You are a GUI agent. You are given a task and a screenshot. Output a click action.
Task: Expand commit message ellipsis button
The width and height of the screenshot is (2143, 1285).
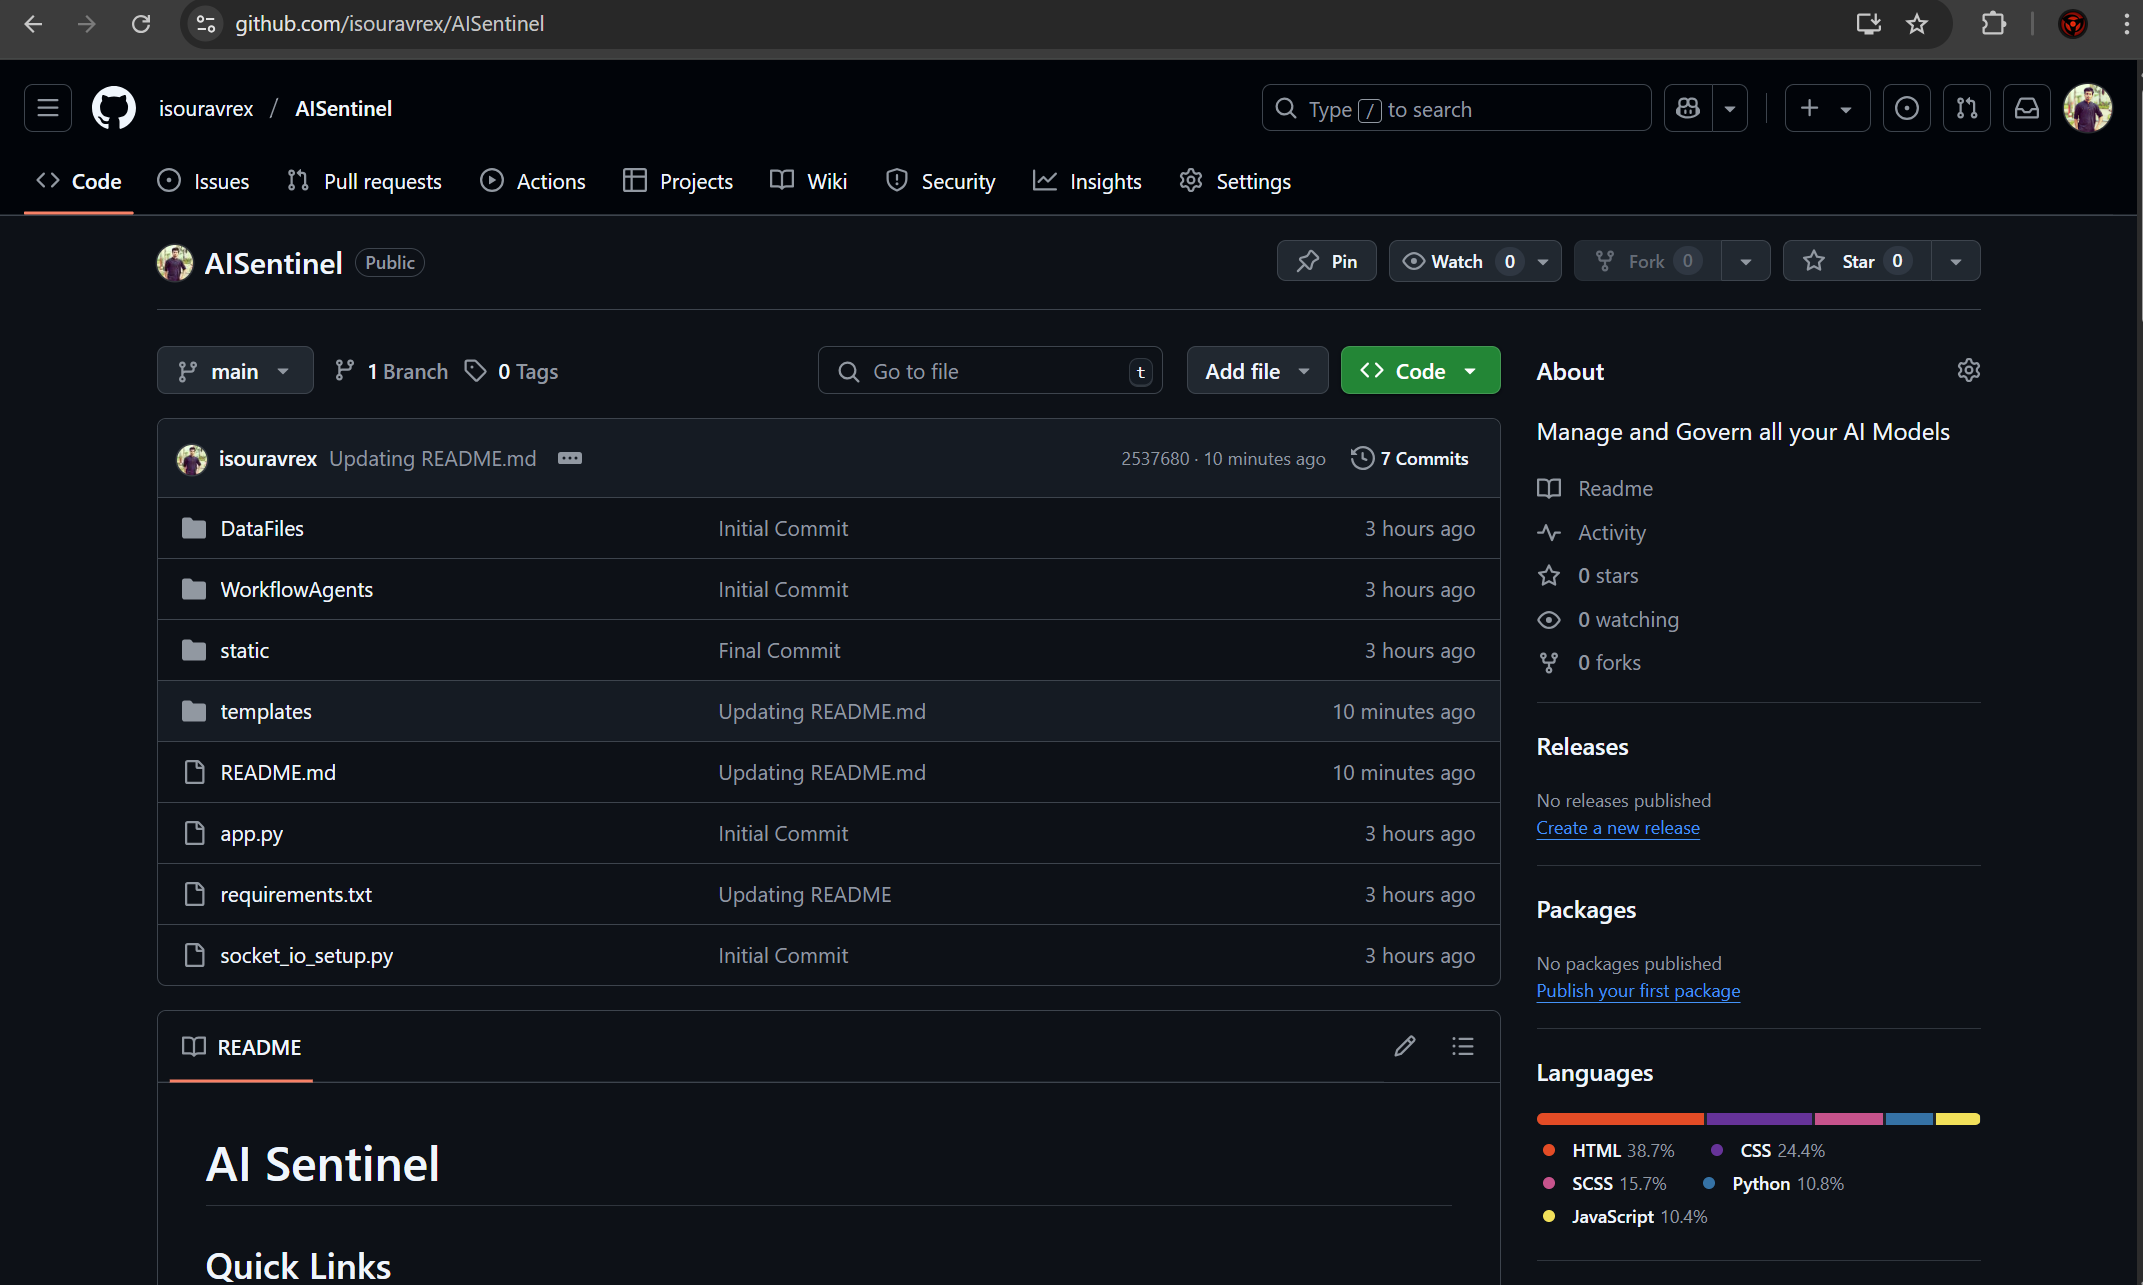pyautogui.click(x=570, y=458)
